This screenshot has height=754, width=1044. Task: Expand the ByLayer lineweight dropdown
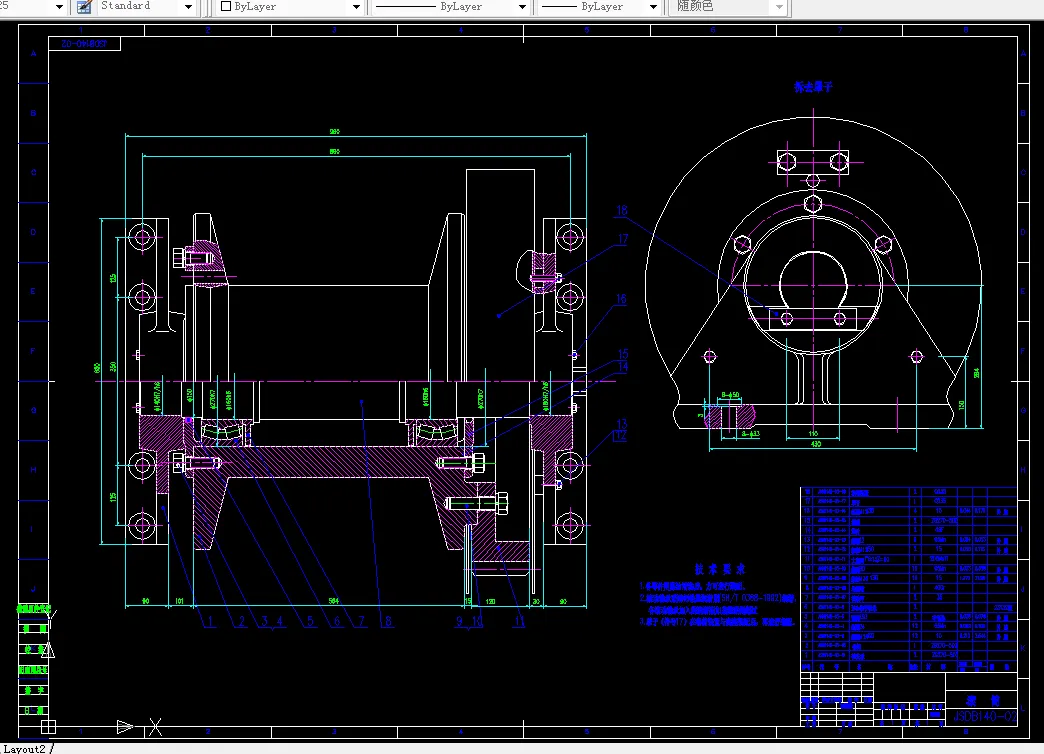pyautogui.click(x=599, y=7)
